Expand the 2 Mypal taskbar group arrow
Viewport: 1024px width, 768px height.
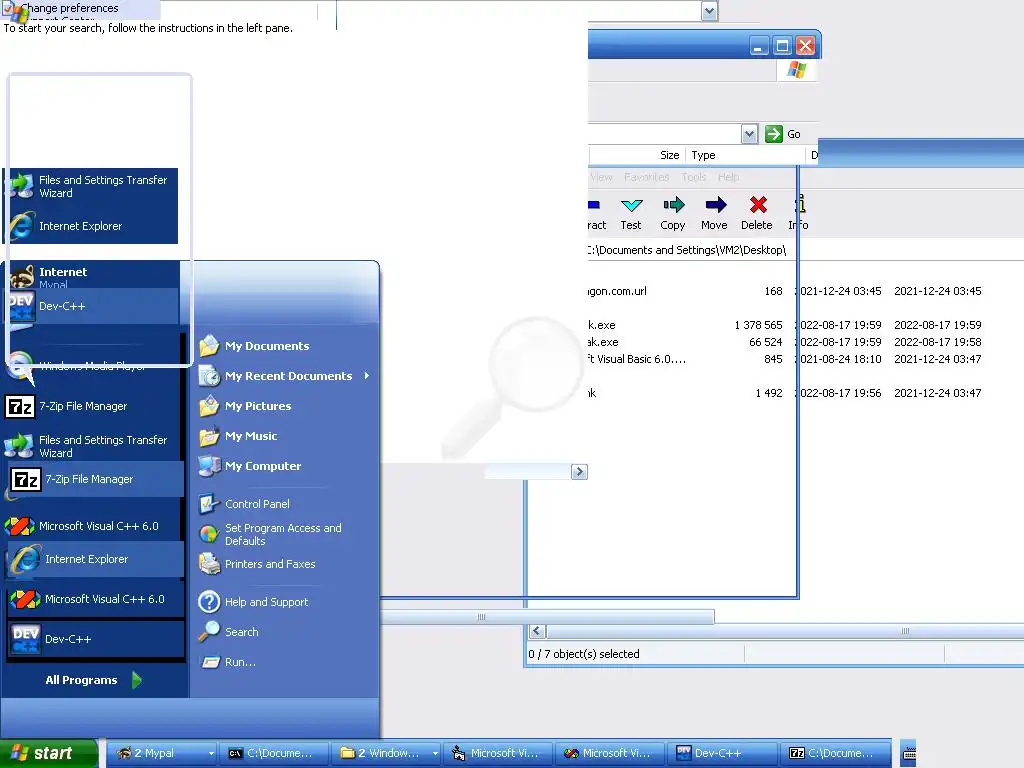tap(211, 754)
